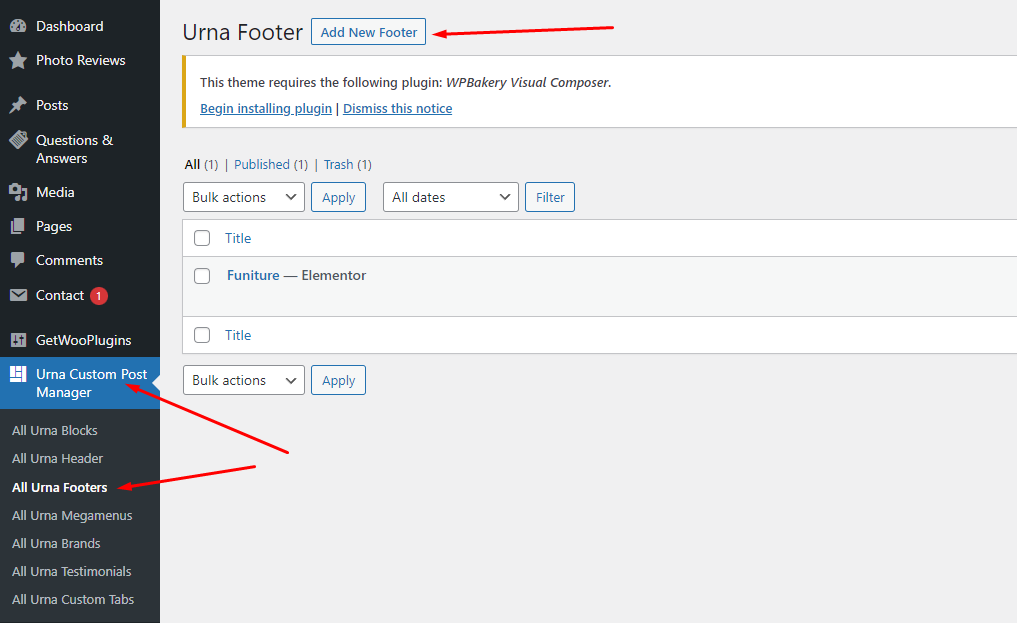This screenshot has height=623, width=1017.
Task: Click the Begin installing plugin link
Action: click(266, 108)
